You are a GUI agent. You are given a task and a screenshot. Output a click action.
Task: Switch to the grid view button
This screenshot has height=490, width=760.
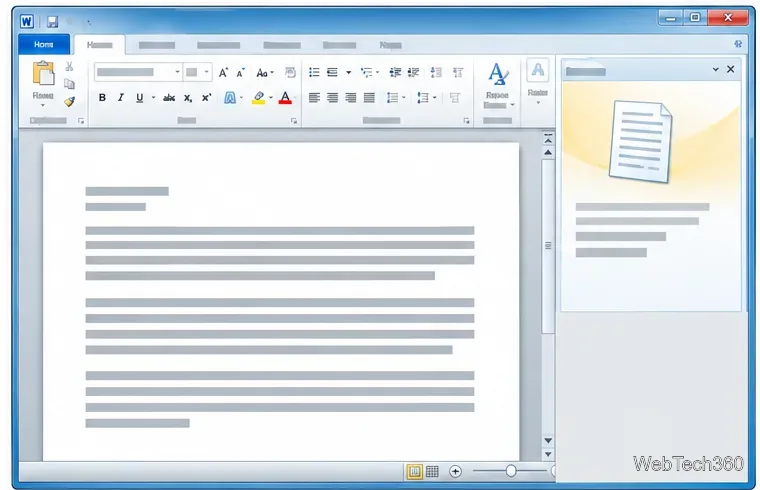(x=432, y=471)
